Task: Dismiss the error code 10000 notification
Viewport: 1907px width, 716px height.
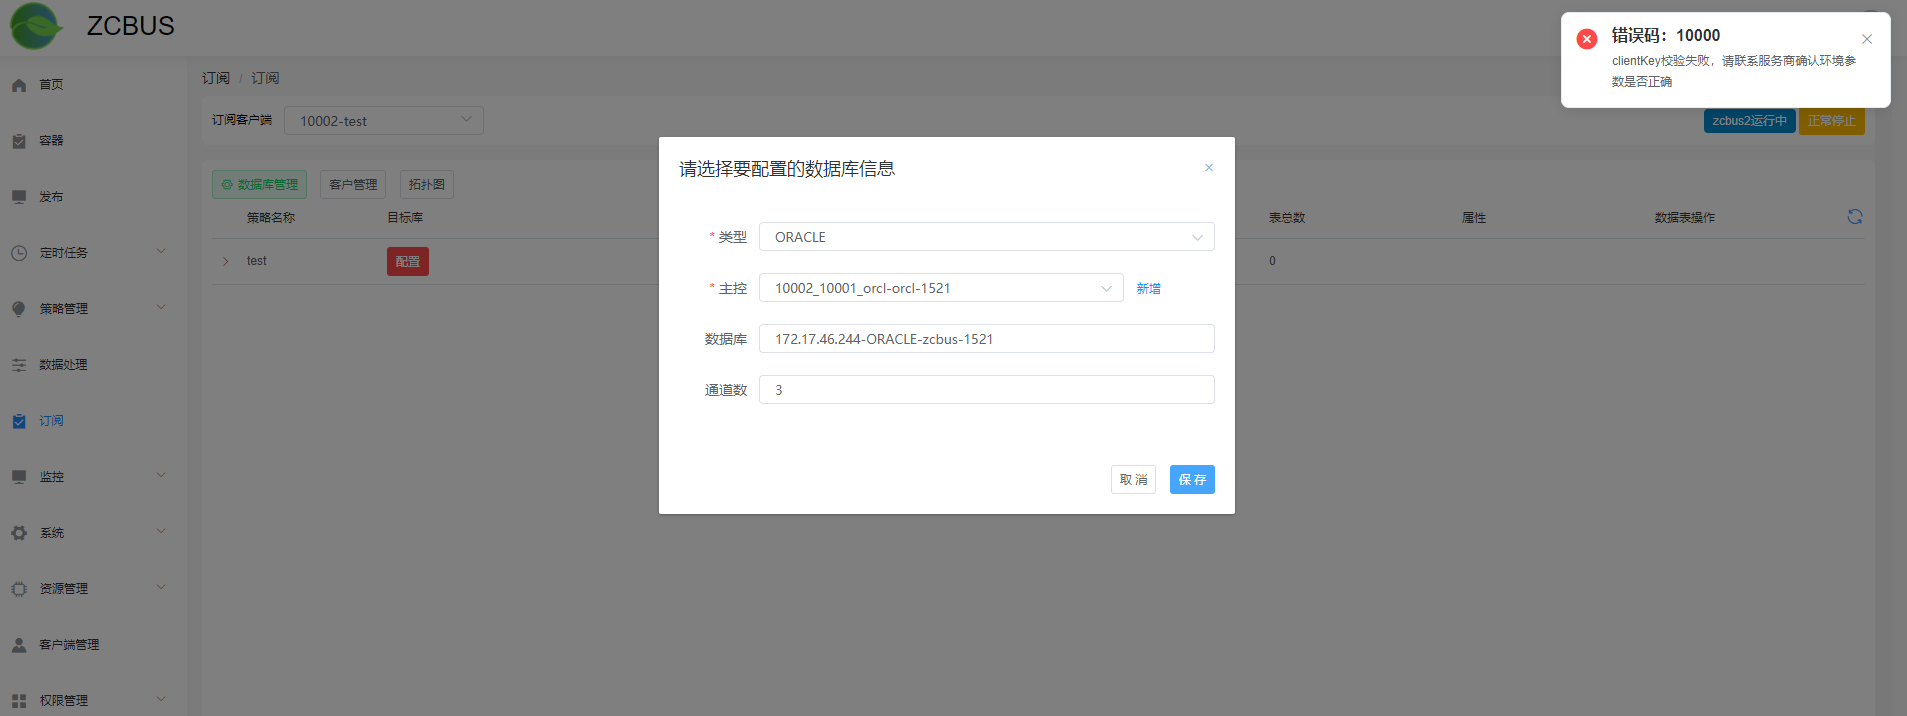Action: [1866, 39]
